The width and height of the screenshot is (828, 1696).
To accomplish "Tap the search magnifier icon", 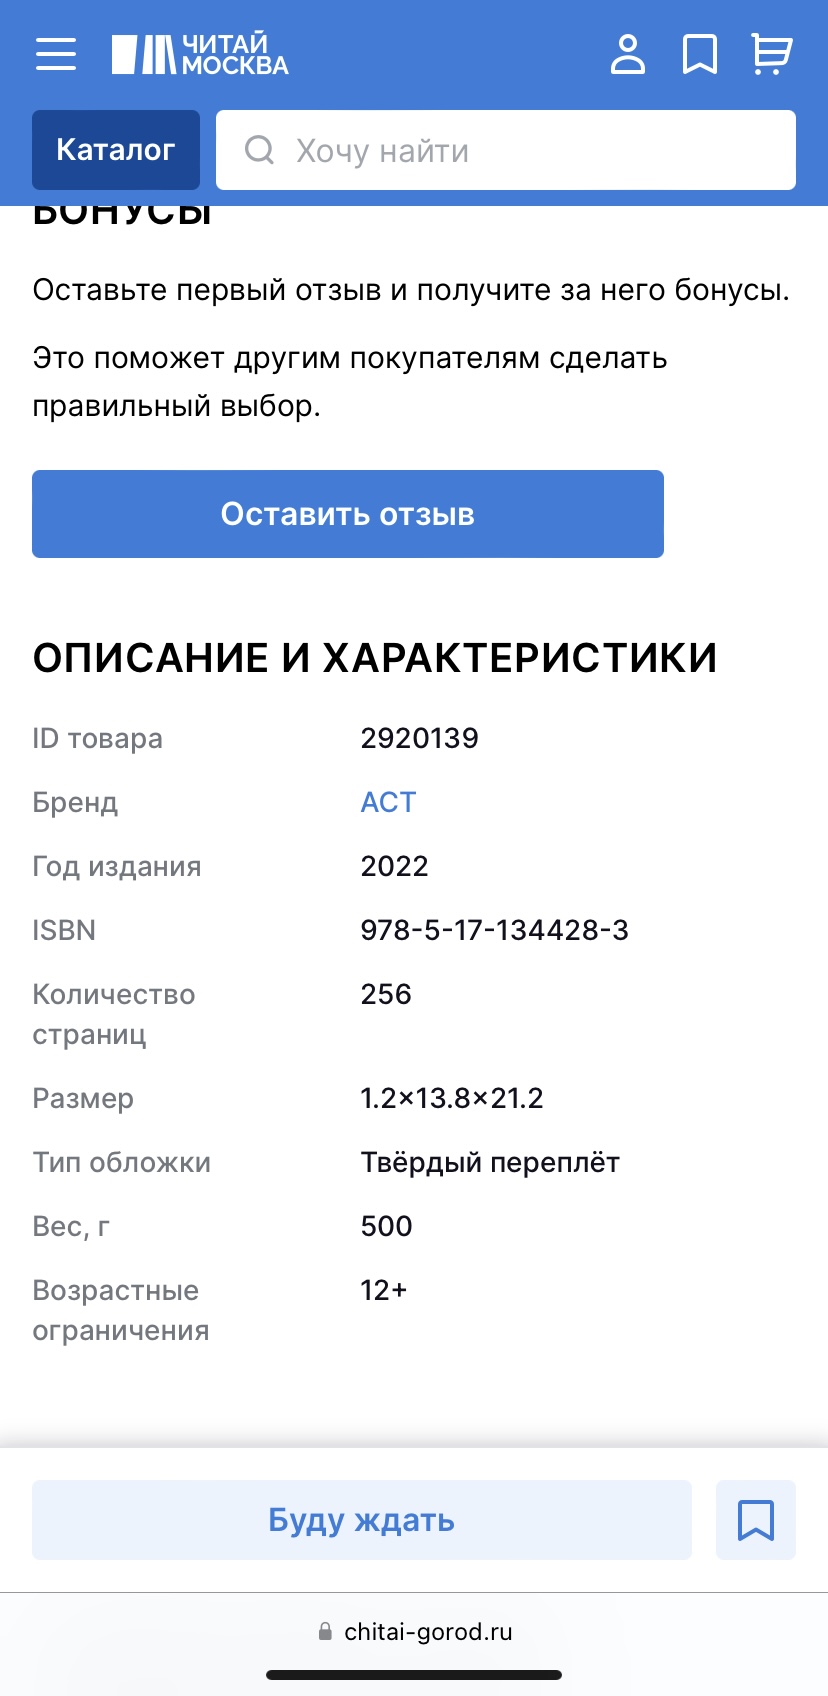I will [260, 150].
